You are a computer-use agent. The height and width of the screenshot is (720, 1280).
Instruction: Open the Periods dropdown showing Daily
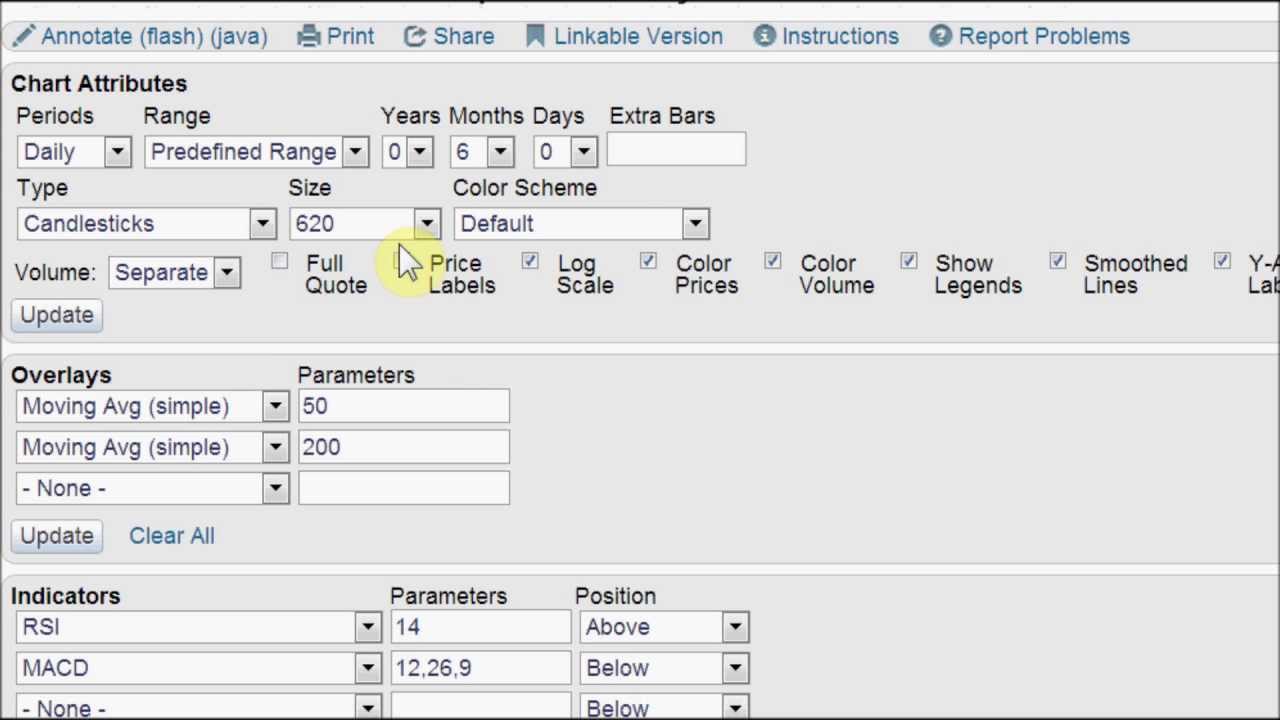pos(74,152)
